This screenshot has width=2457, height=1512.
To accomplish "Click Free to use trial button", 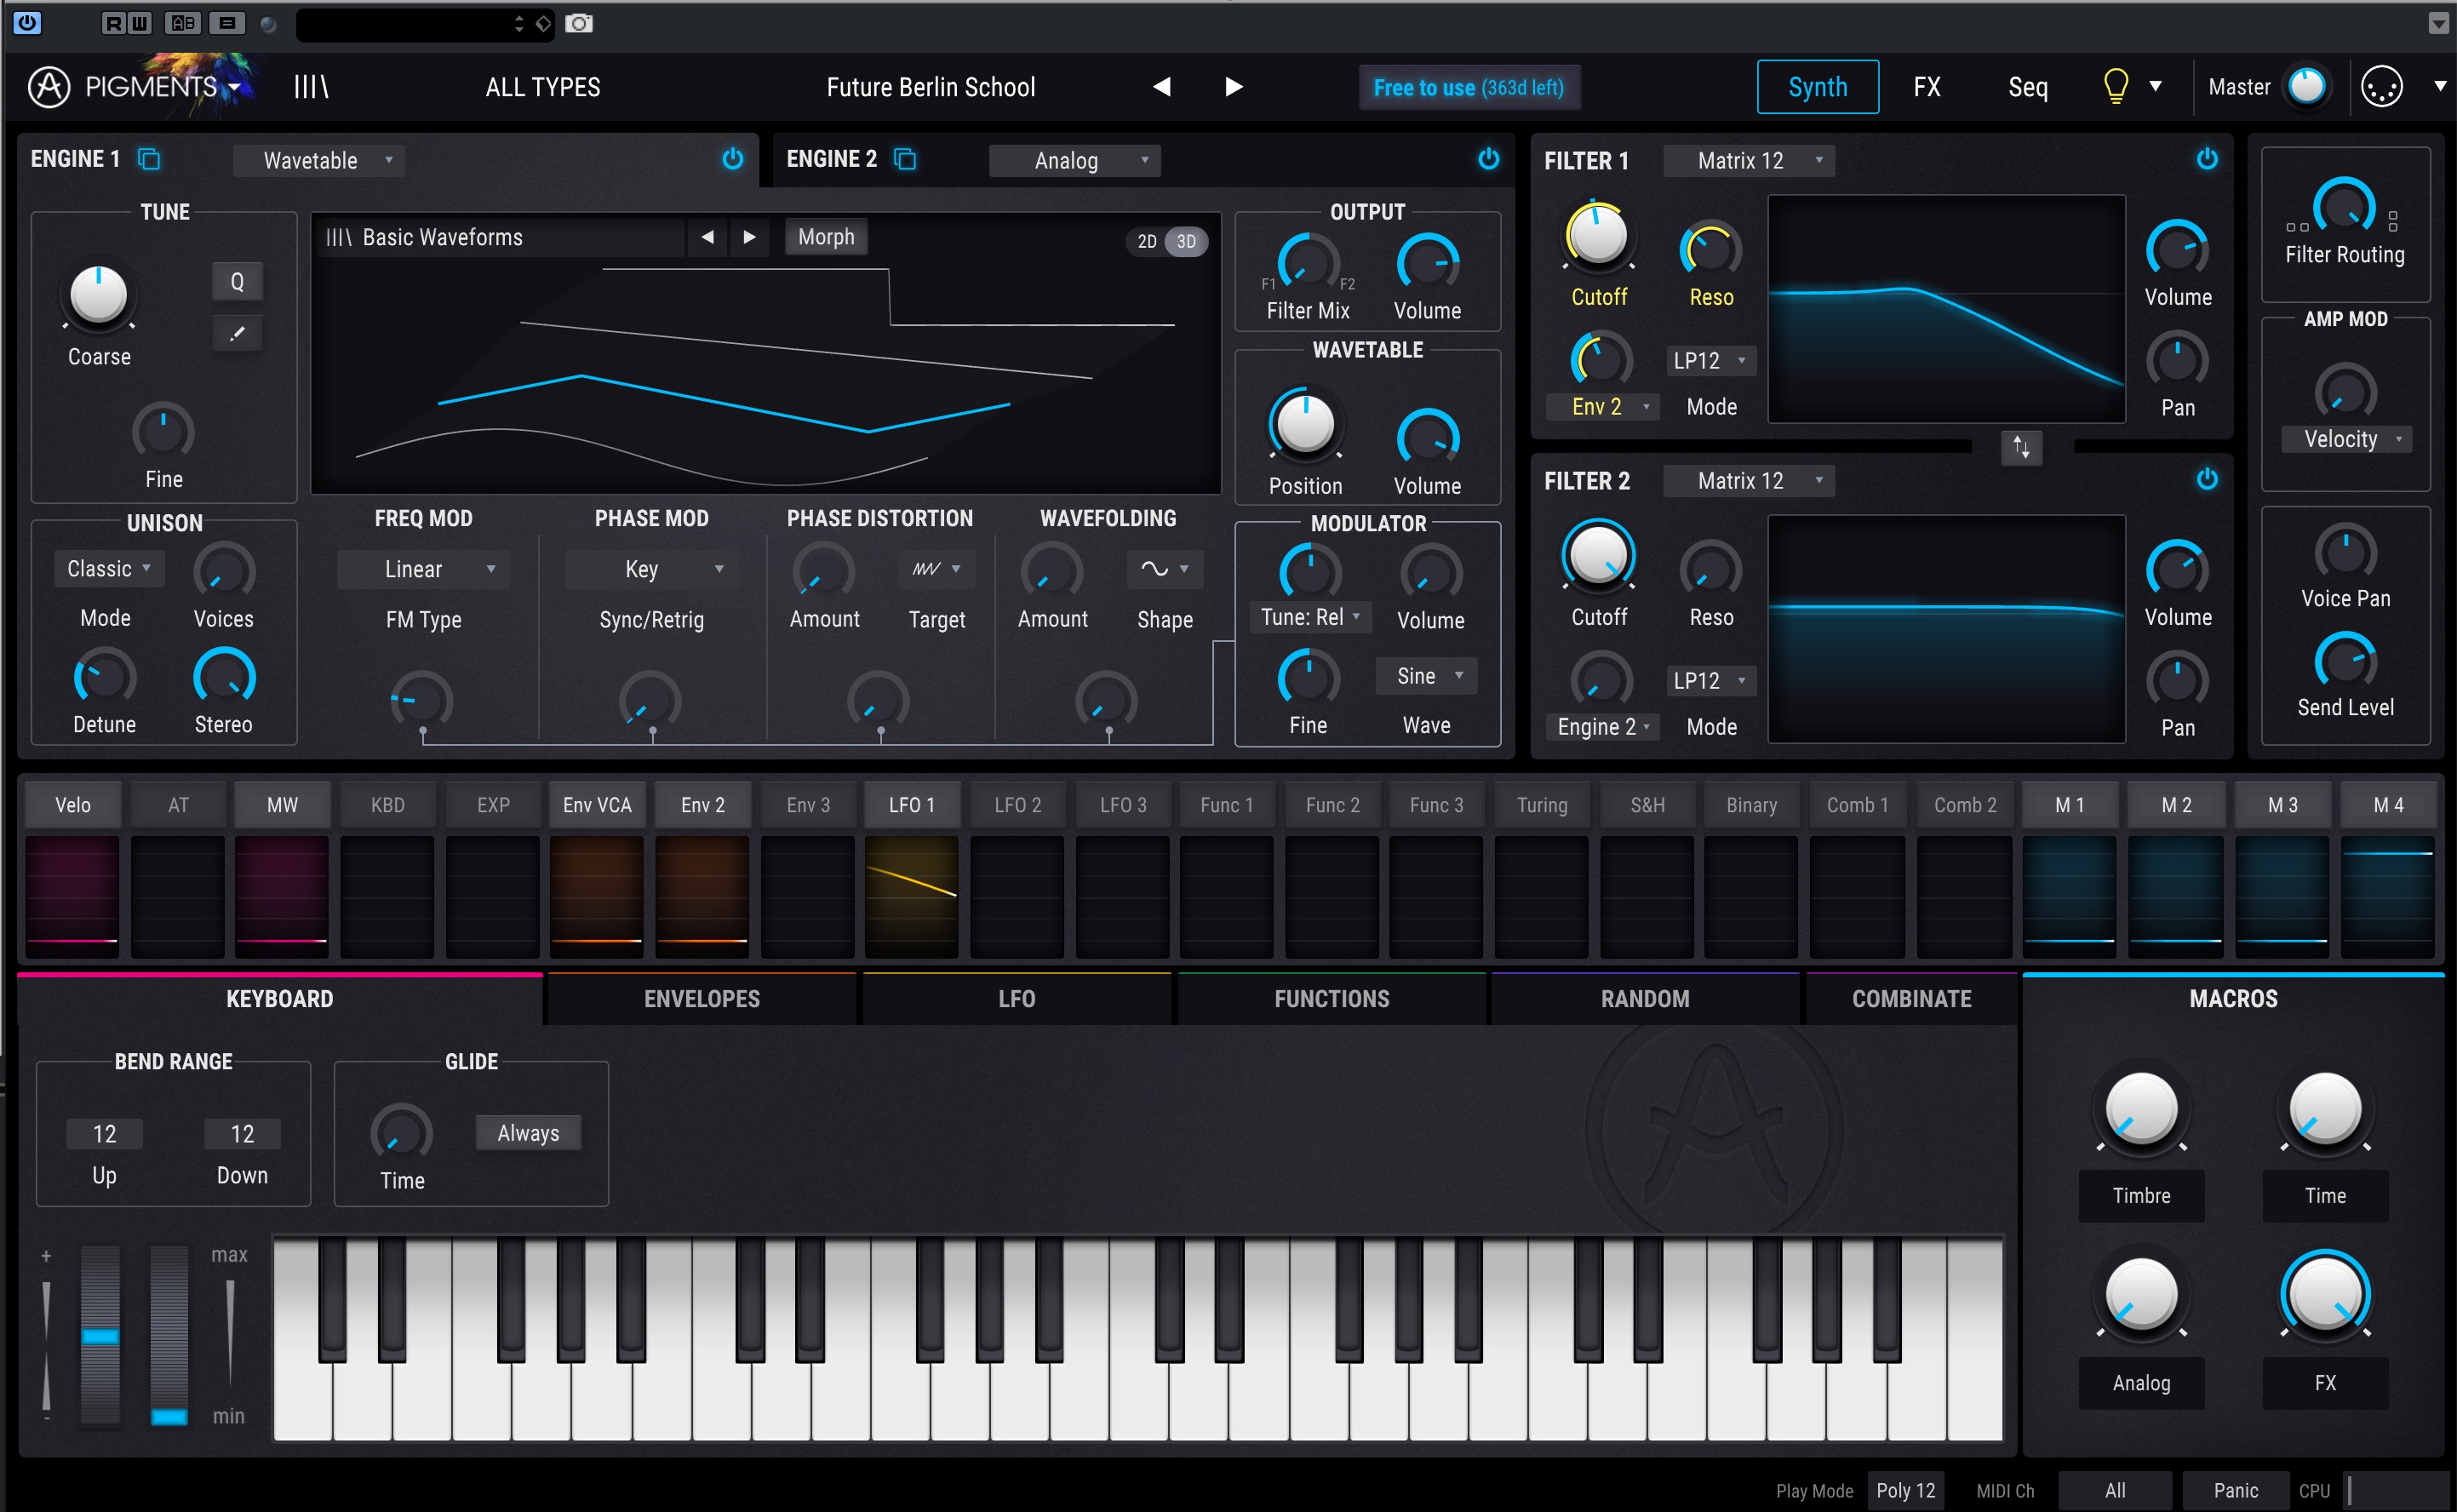I will [x=1468, y=87].
